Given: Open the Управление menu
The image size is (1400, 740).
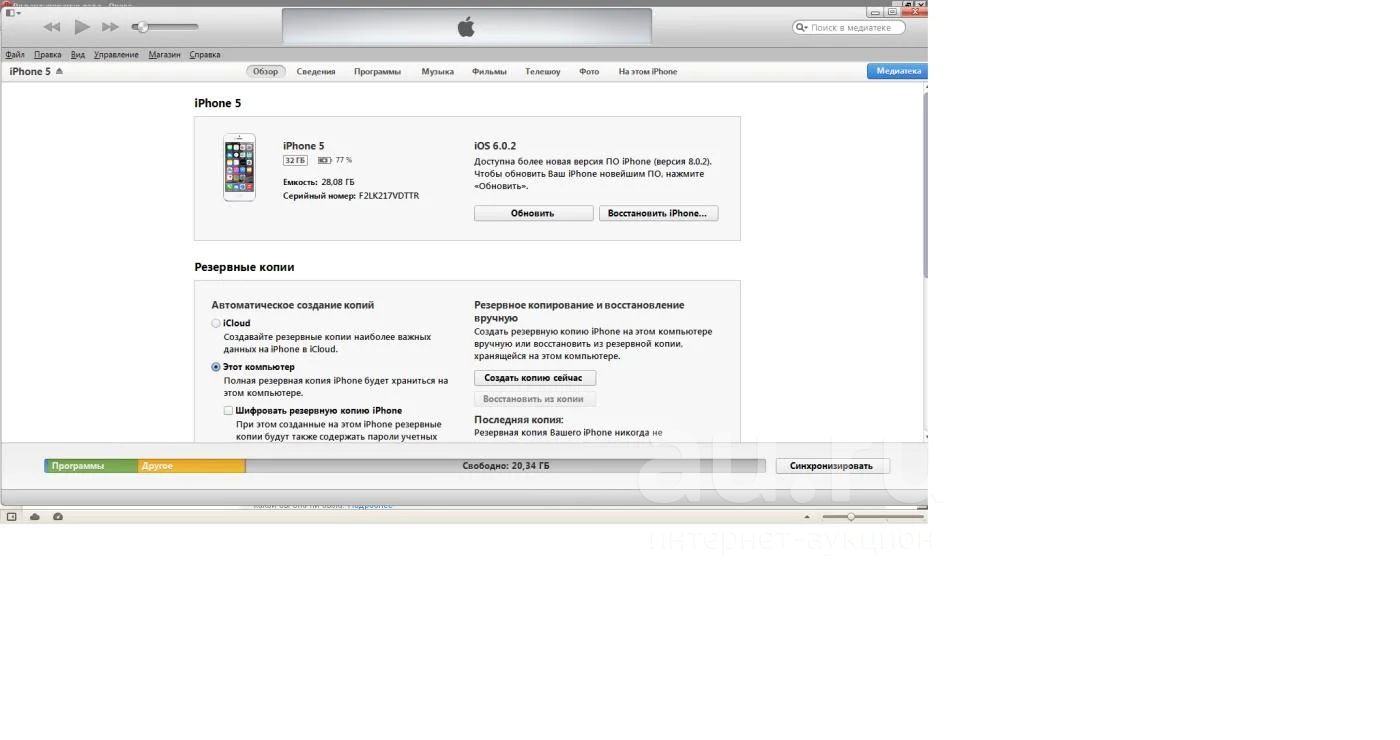Looking at the screenshot, I should [116, 55].
